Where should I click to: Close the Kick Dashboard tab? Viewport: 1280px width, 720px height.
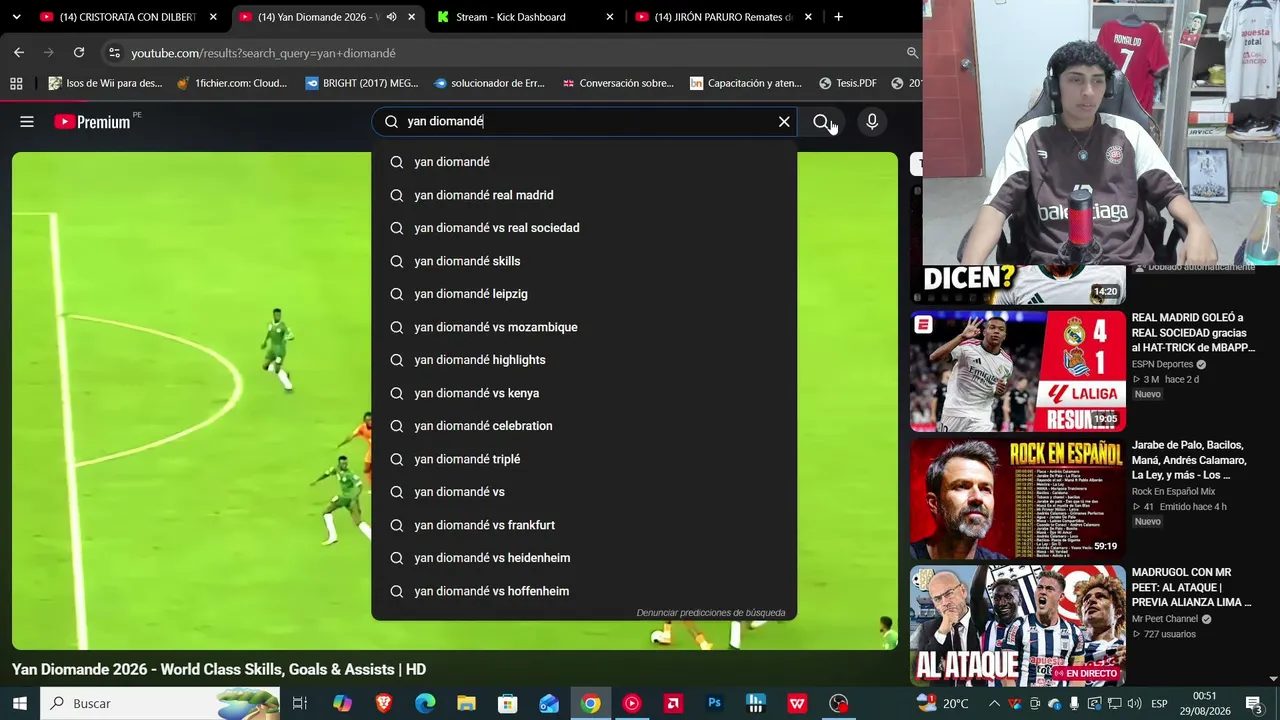coord(610,17)
